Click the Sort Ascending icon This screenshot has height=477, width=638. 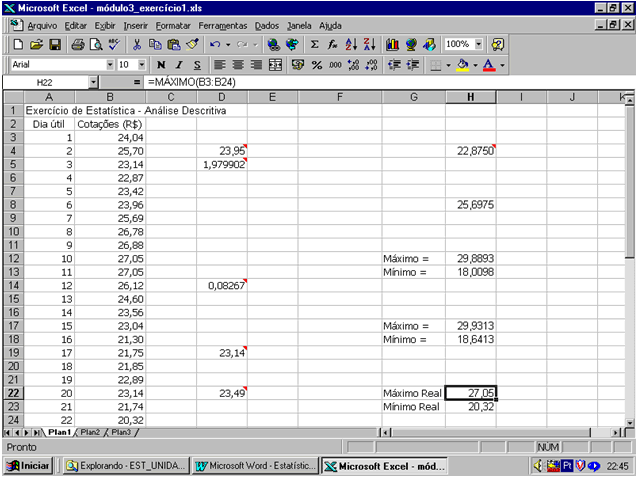(x=351, y=45)
